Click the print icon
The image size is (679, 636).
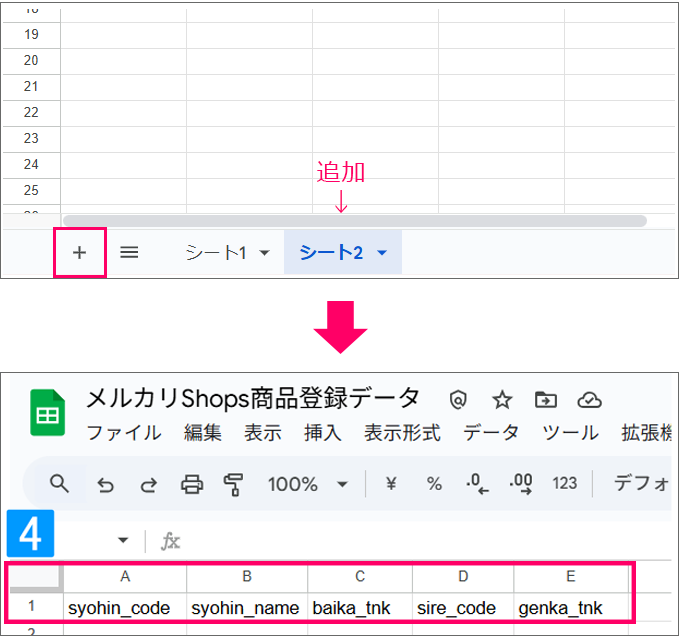191,485
